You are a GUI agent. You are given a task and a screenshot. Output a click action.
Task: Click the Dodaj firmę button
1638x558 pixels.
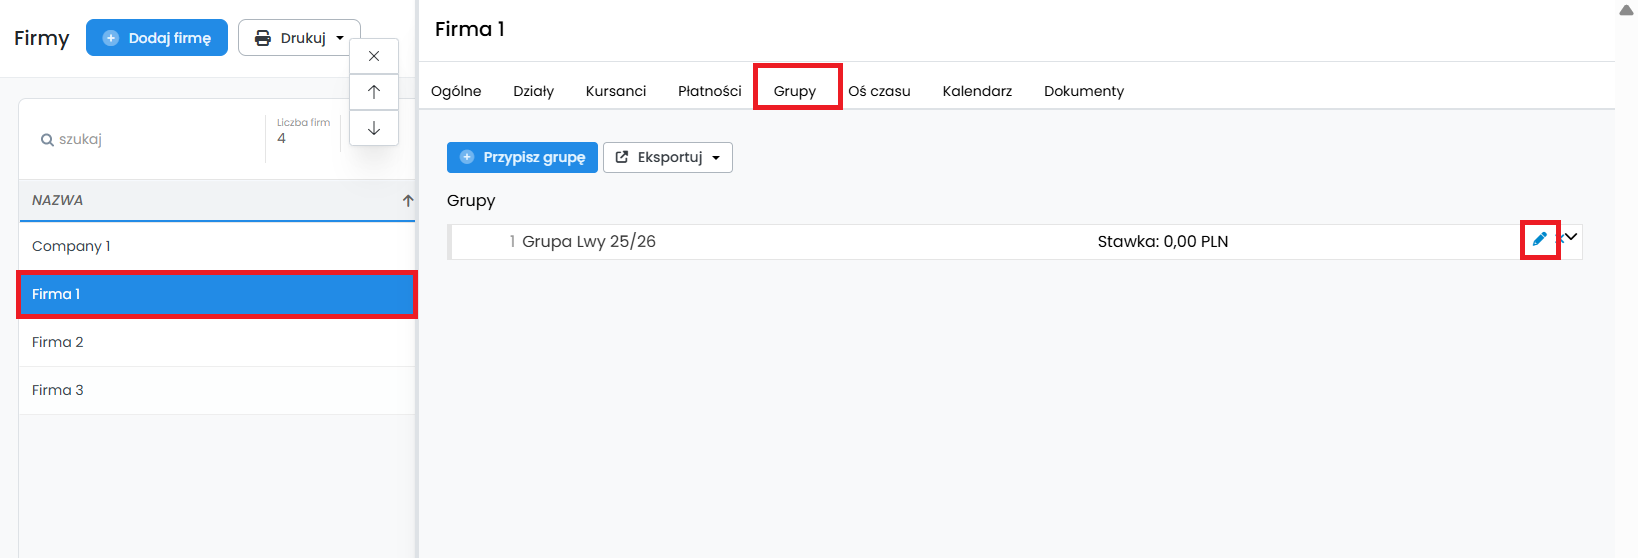click(157, 38)
